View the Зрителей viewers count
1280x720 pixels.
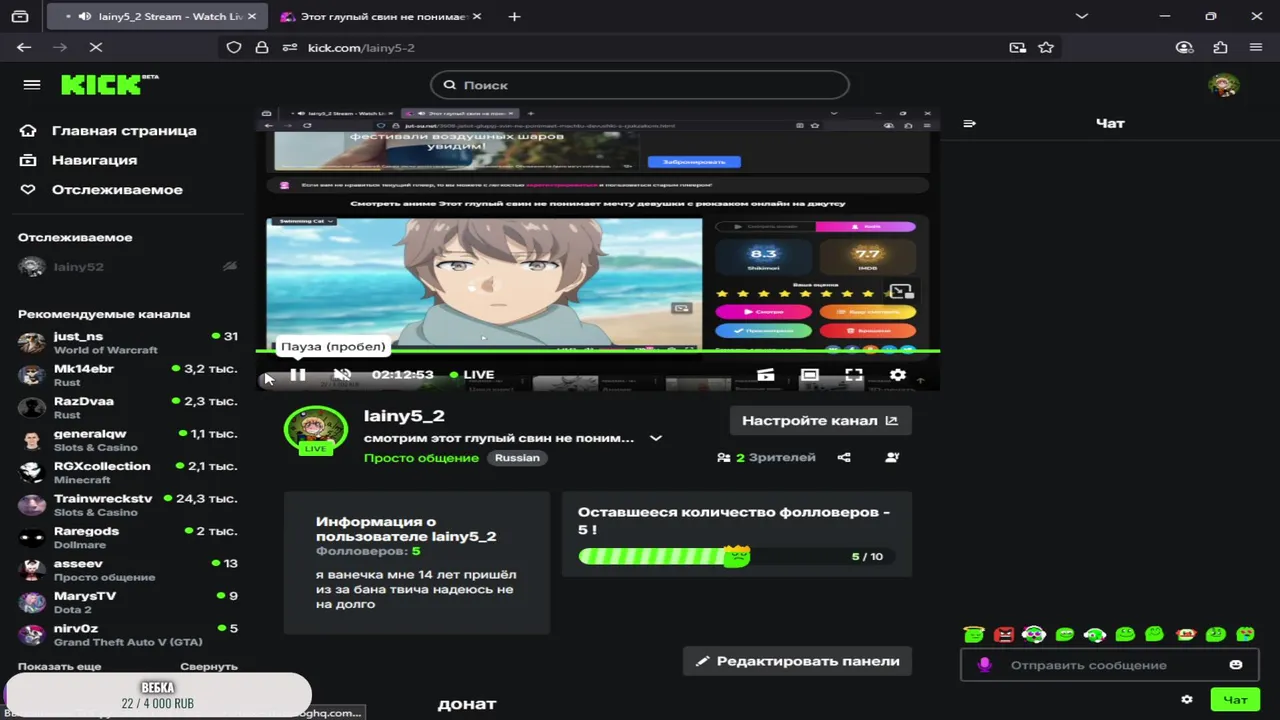tap(766, 457)
